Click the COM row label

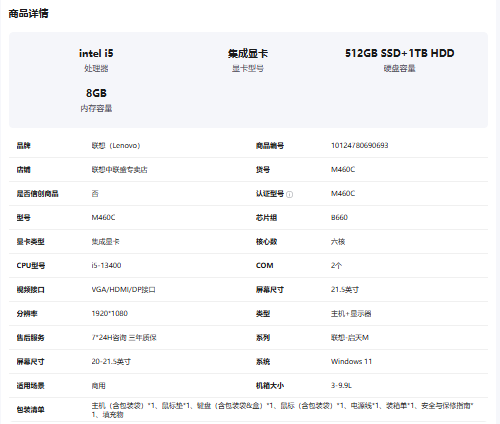tap(265, 266)
